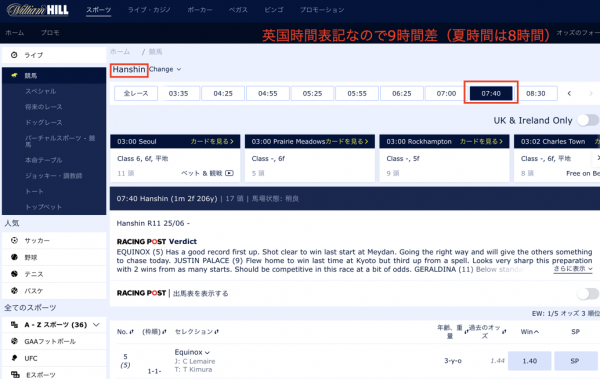600x379 pixels.
Task: Select the 04:25 race time
Action: point(223,93)
